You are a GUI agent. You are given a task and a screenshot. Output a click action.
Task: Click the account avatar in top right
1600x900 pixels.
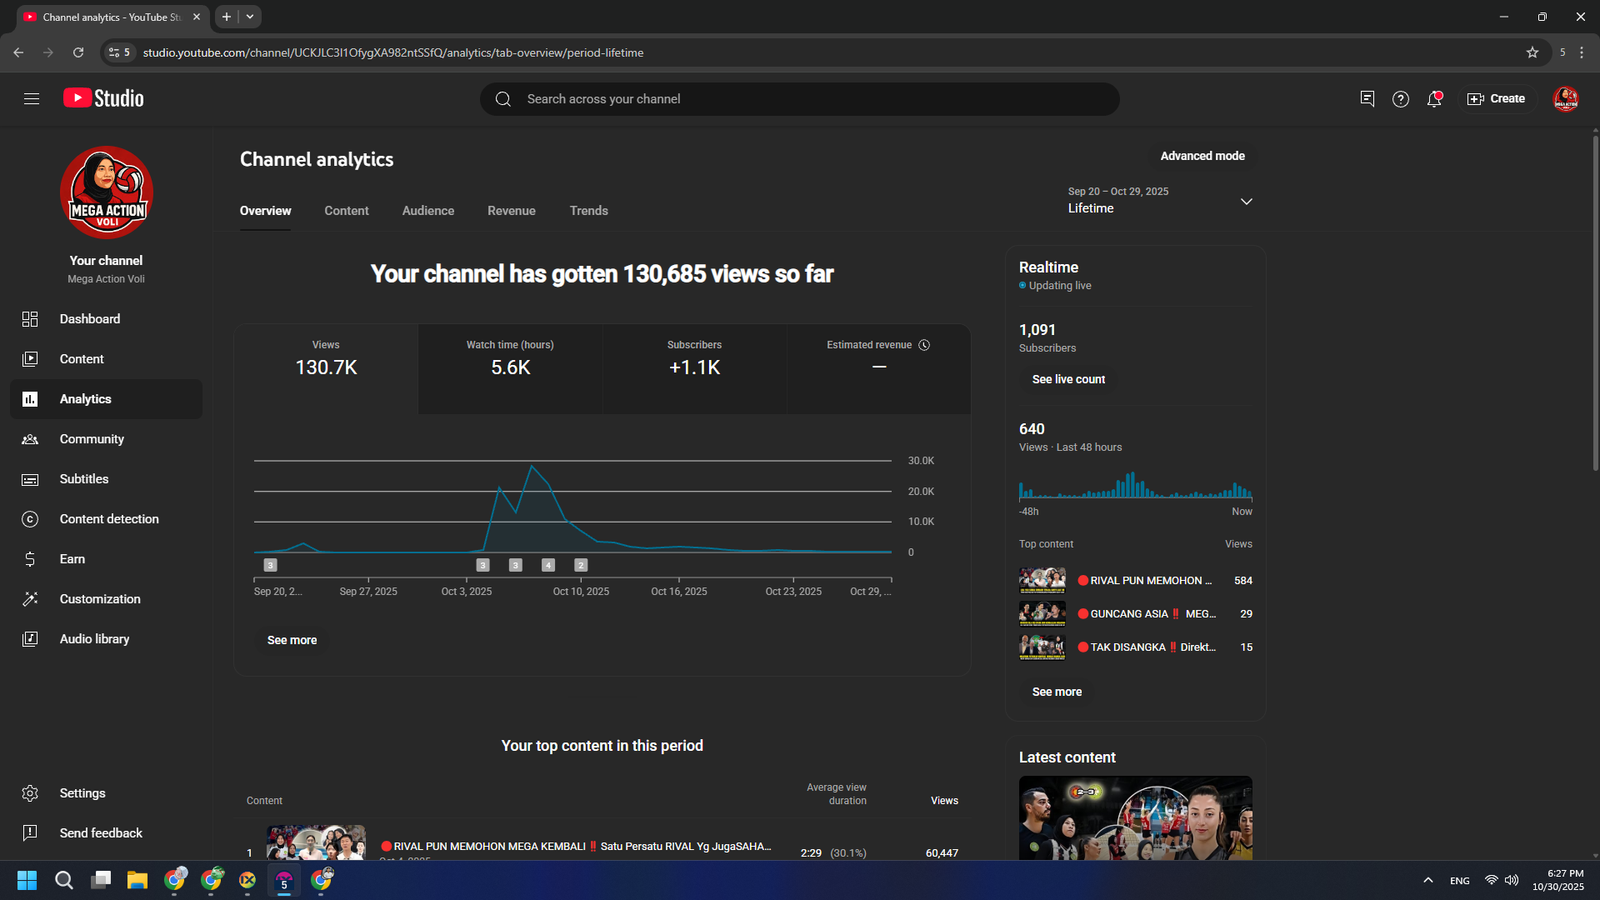[1565, 99]
